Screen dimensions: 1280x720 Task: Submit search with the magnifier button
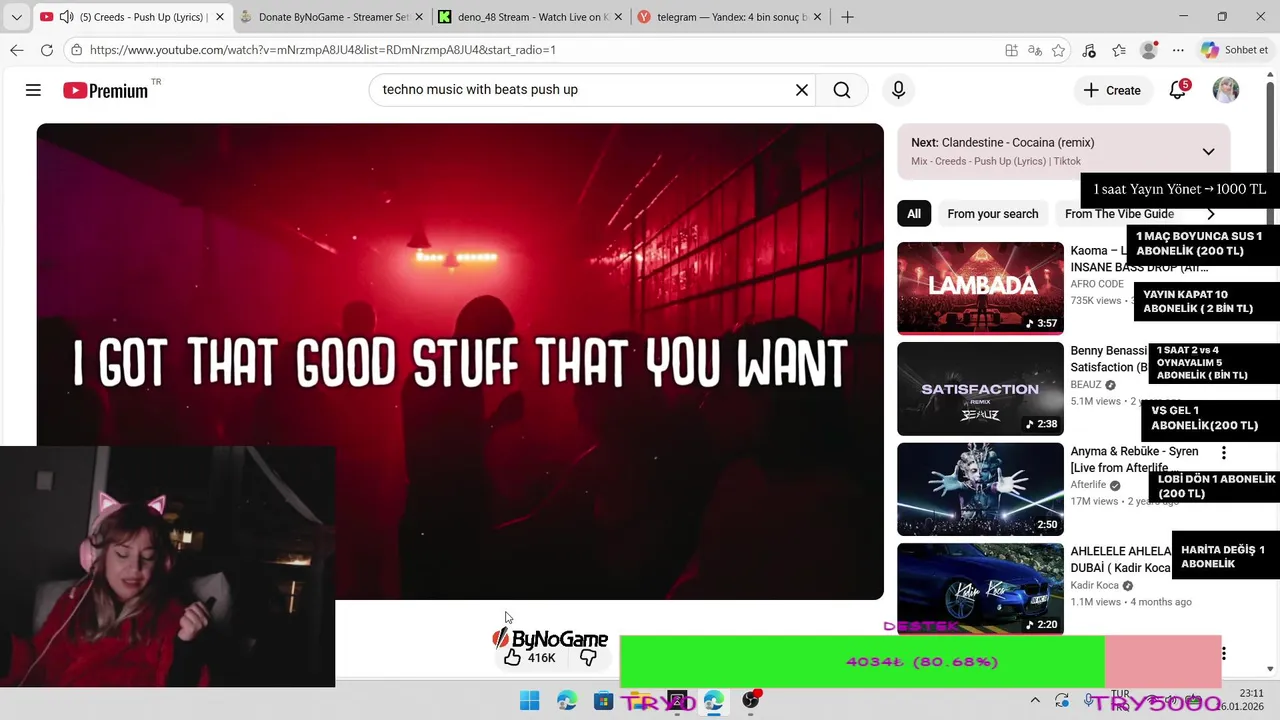click(x=842, y=90)
